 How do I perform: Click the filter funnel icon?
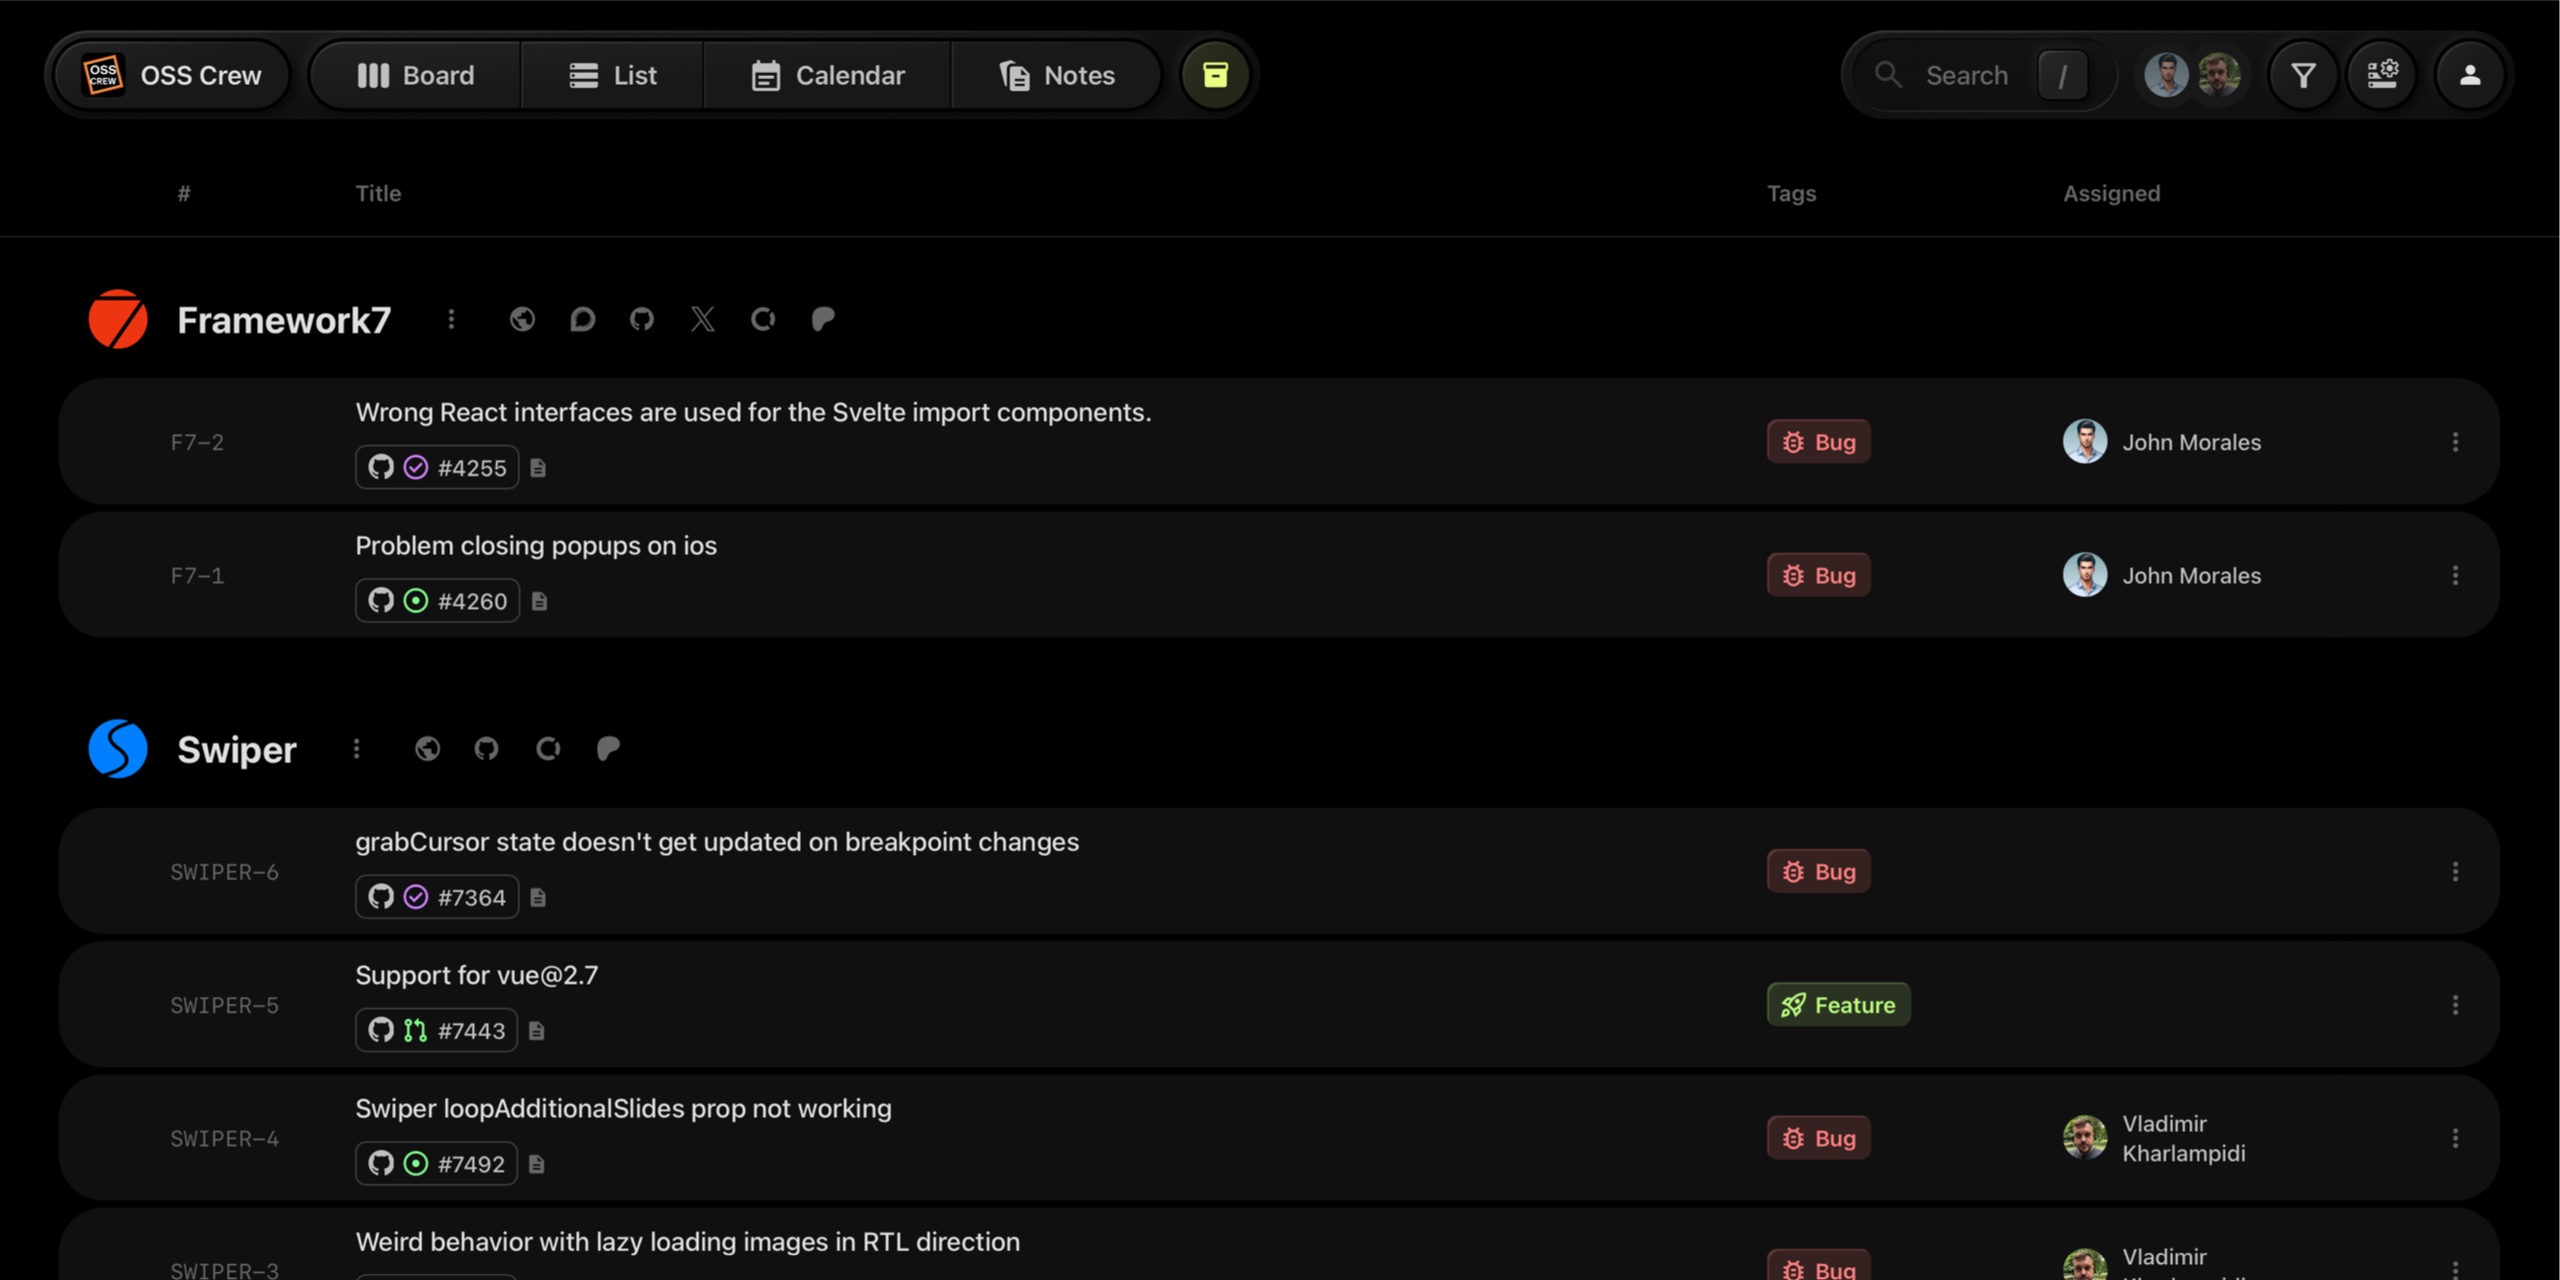click(2303, 75)
